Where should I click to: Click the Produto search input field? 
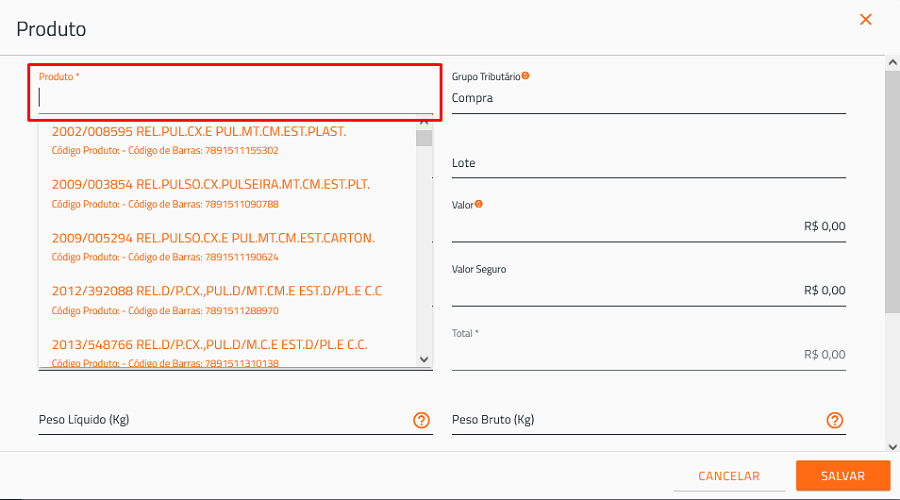[235, 98]
